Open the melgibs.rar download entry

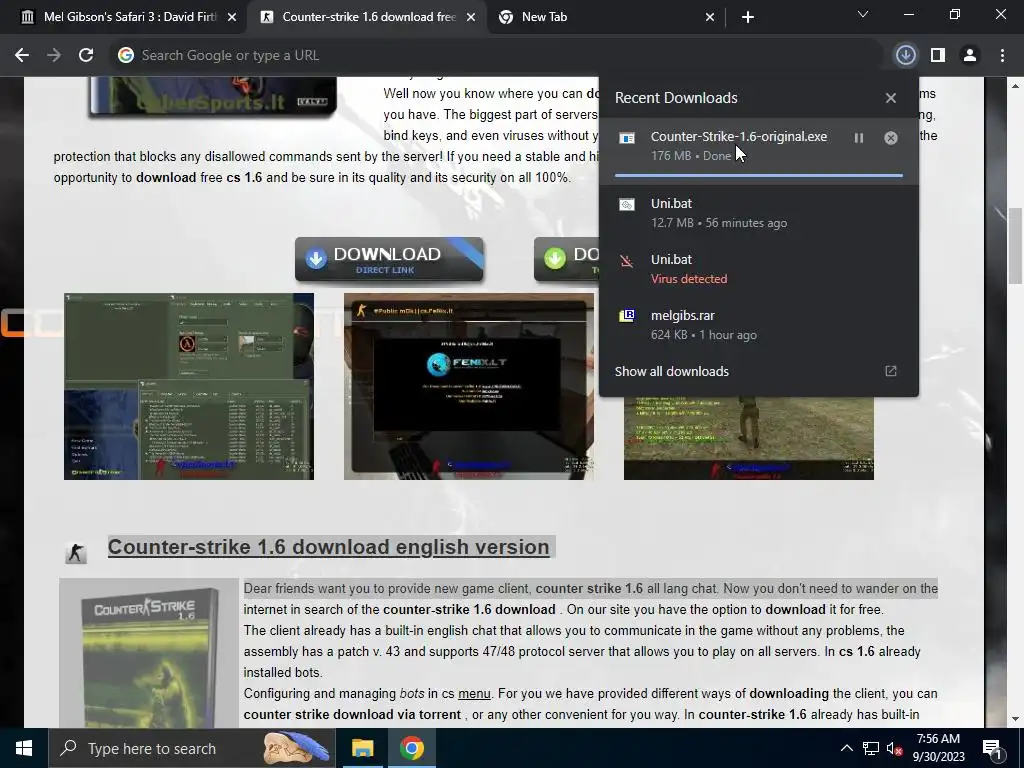(759, 325)
